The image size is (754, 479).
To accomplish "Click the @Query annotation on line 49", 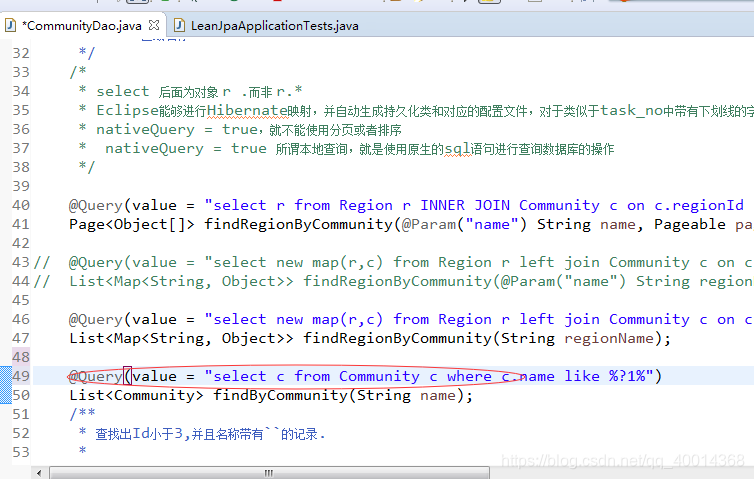I will click(x=96, y=377).
